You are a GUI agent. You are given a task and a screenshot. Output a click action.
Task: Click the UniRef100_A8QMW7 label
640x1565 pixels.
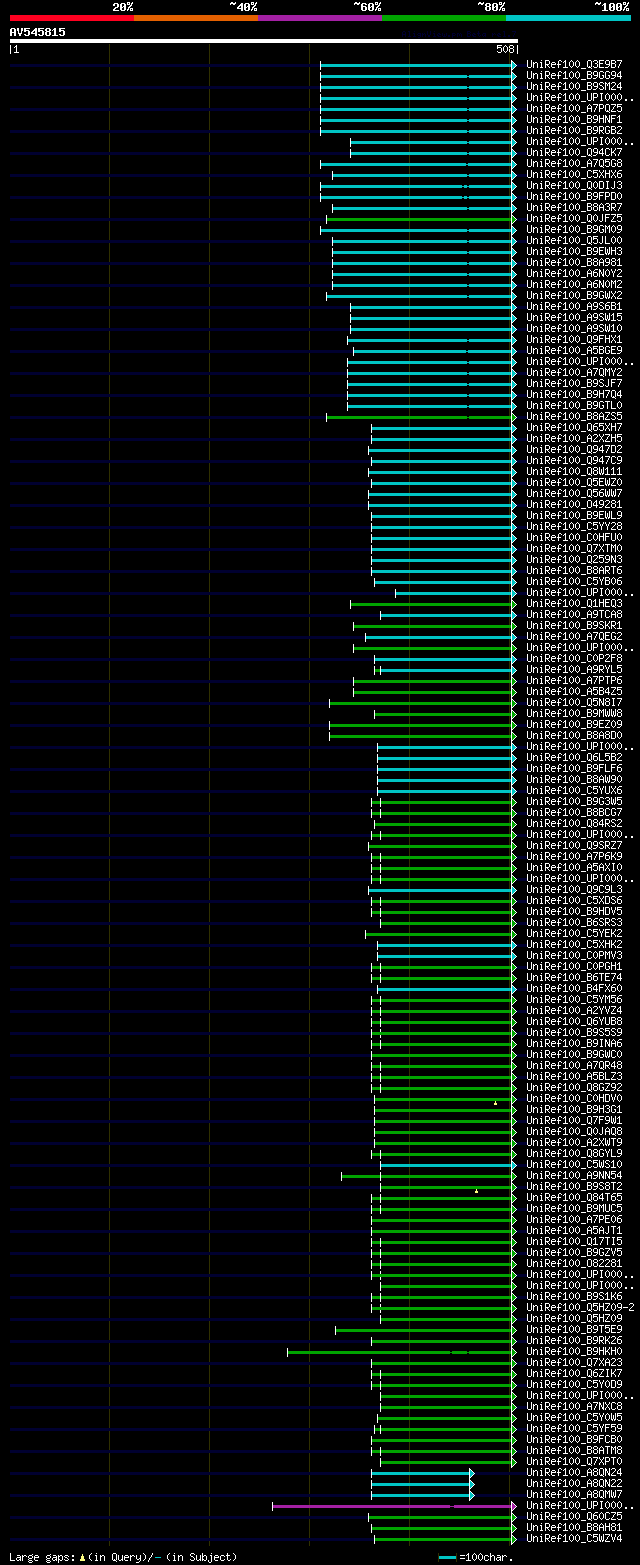click(x=574, y=1495)
